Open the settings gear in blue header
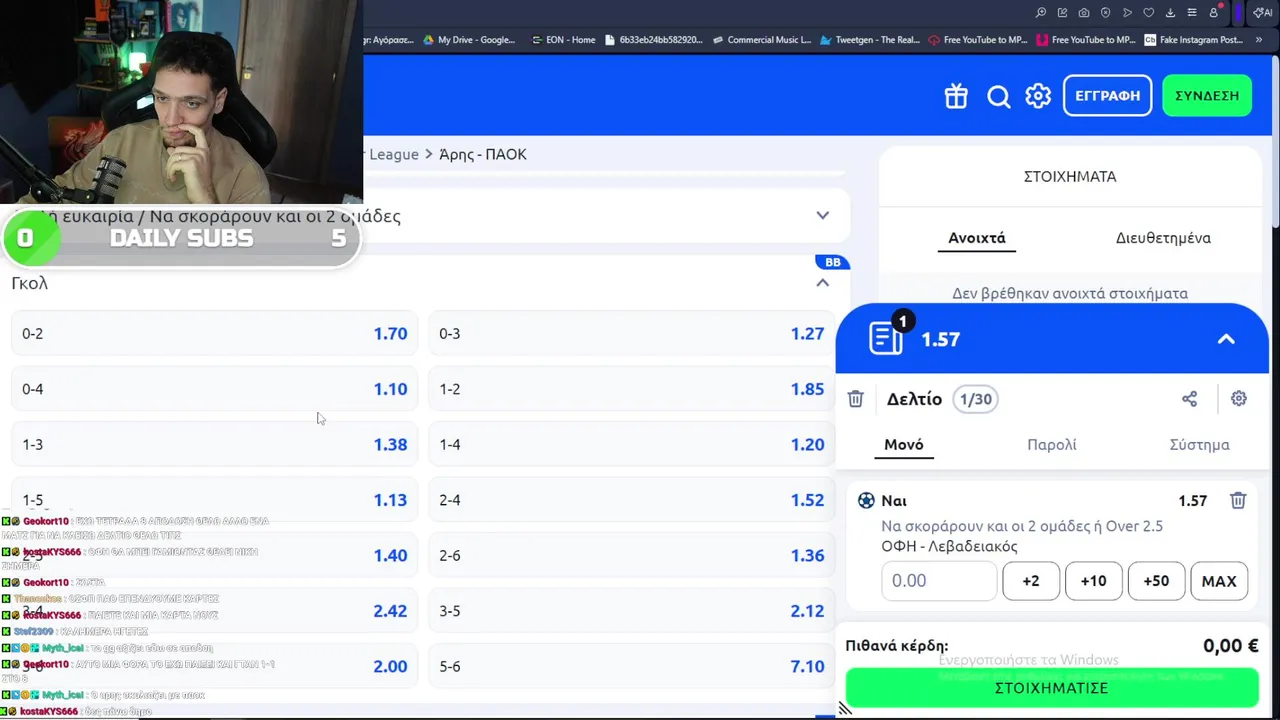 tap(1038, 96)
